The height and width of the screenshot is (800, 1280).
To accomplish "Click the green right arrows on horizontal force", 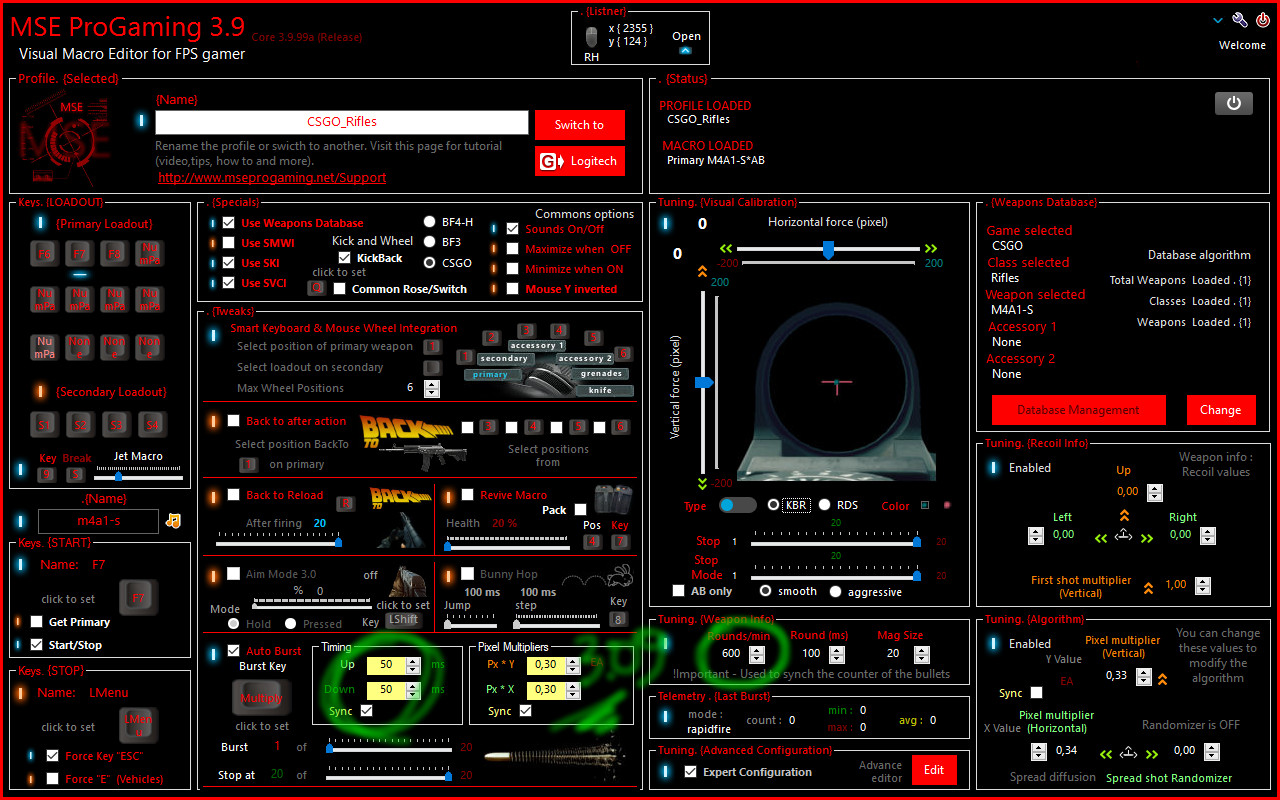I will (x=931, y=248).
